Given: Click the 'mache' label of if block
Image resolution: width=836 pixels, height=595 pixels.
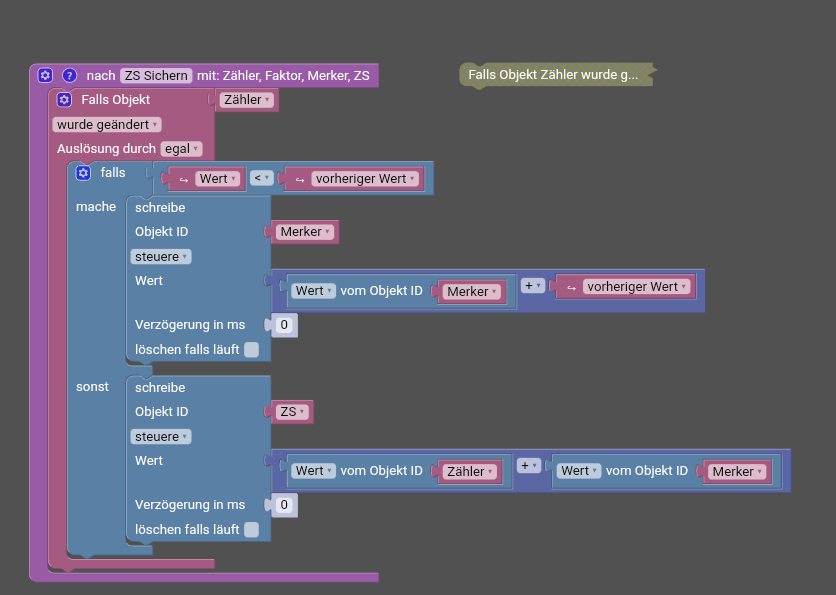Looking at the screenshot, I should (x=96, y=207).
